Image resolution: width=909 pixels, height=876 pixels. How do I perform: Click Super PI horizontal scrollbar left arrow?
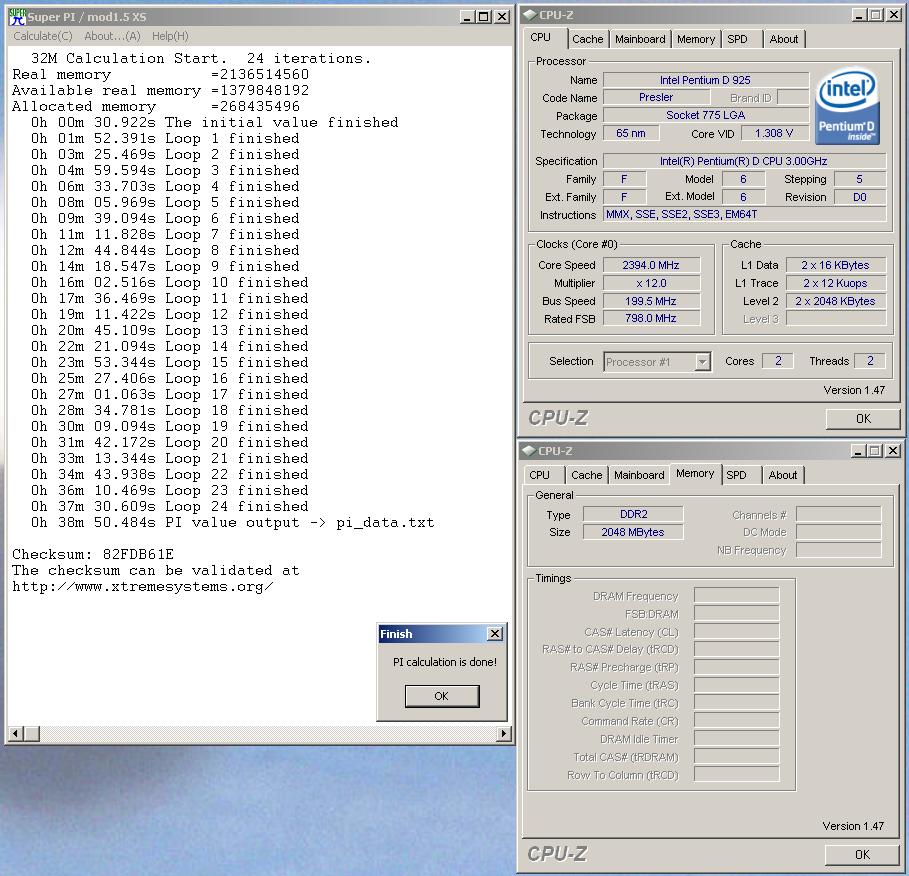coord(16,734)
